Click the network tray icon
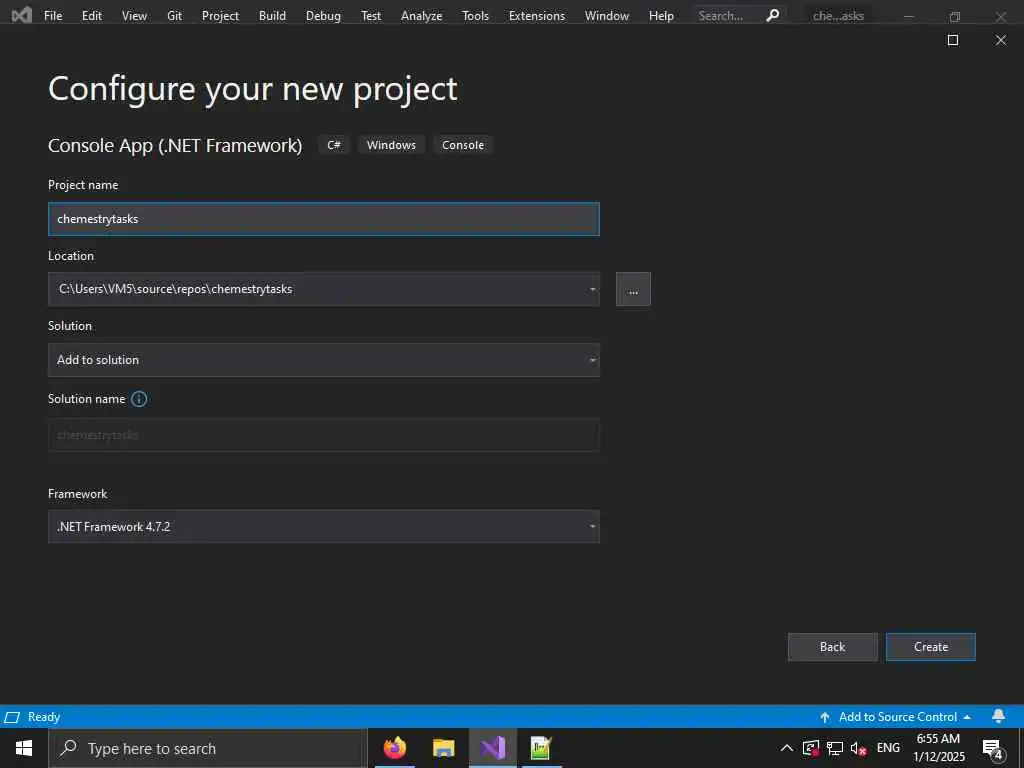This screenshot has width=1024, height=768. point(835,748)
